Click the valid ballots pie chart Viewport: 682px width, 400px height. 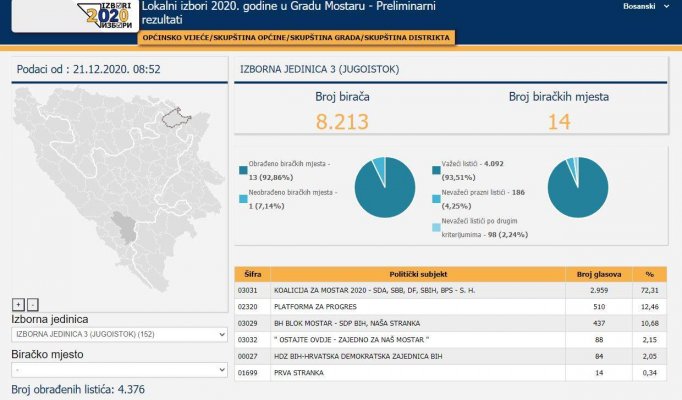click(577, 187)
